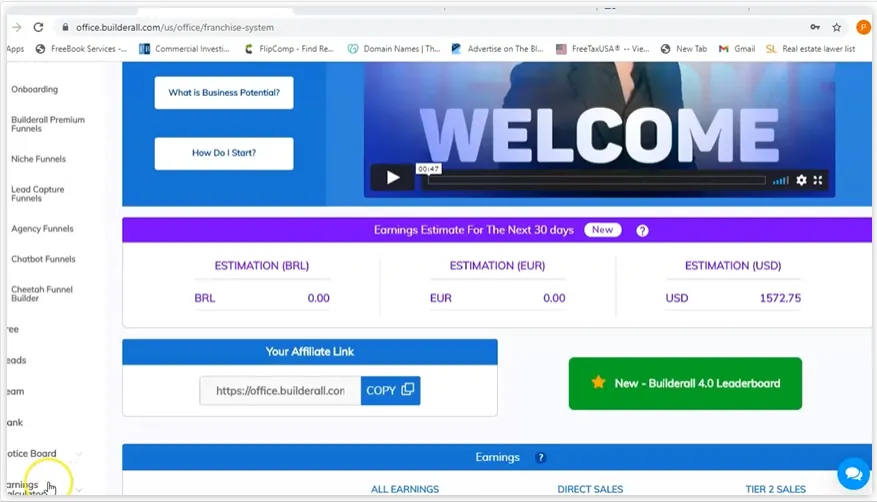Open Commercial Investi... bookmark
877x502 pixels.
[185, 49]
